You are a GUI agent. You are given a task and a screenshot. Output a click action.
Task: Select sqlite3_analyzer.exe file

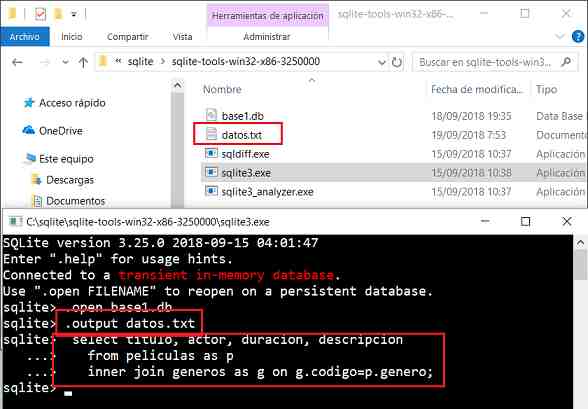coord(267,192)
